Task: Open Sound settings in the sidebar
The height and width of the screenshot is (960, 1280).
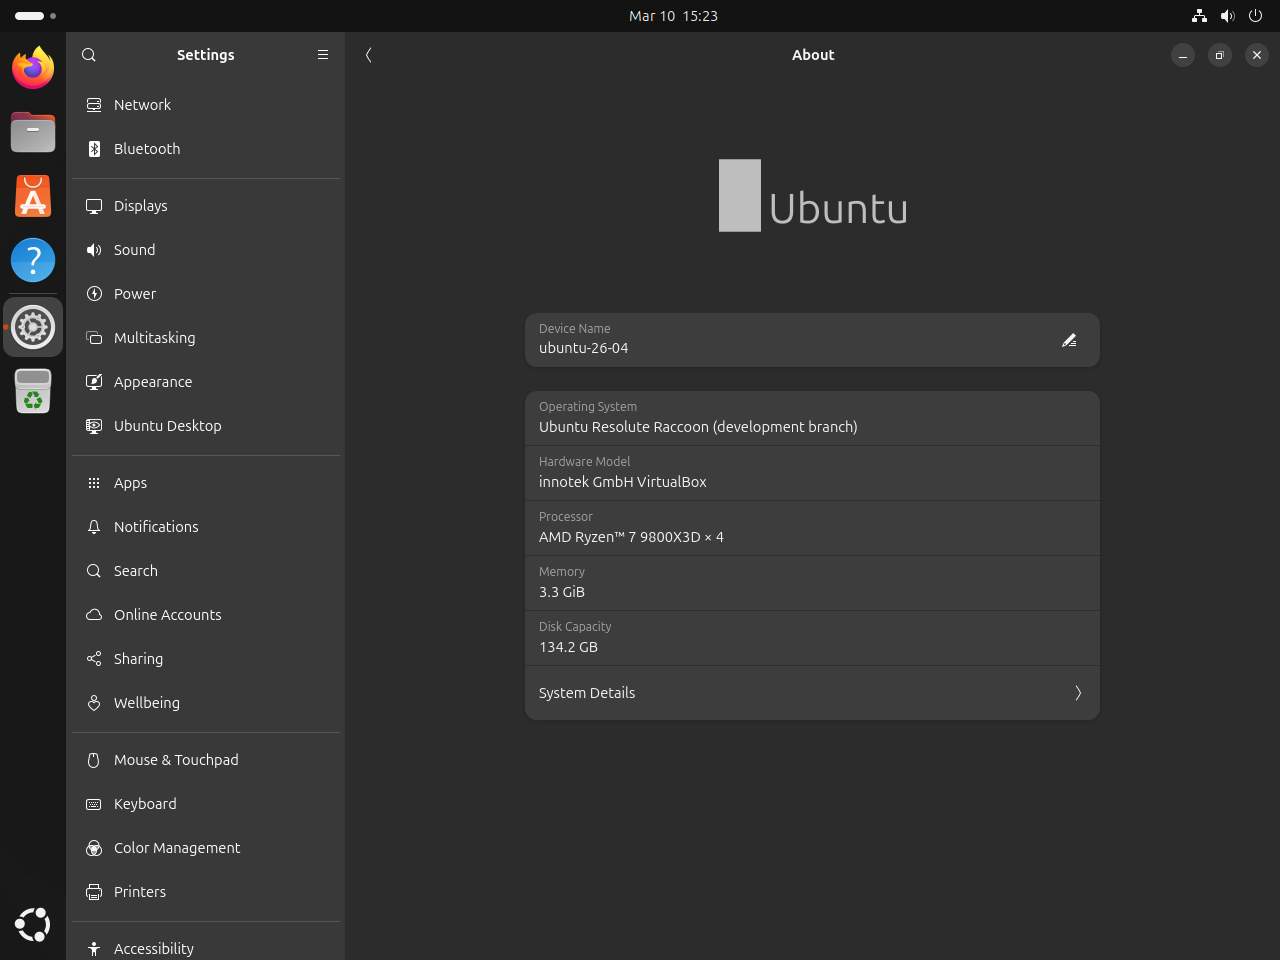Action: tap(134, 249)
